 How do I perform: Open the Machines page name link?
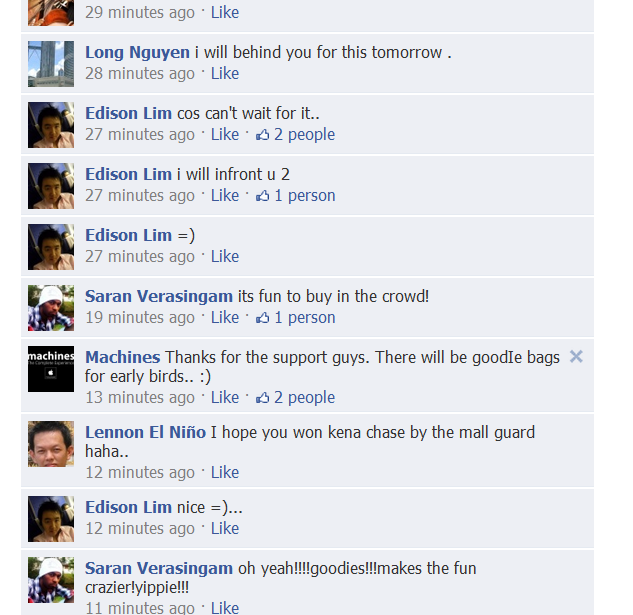point(122,357)
